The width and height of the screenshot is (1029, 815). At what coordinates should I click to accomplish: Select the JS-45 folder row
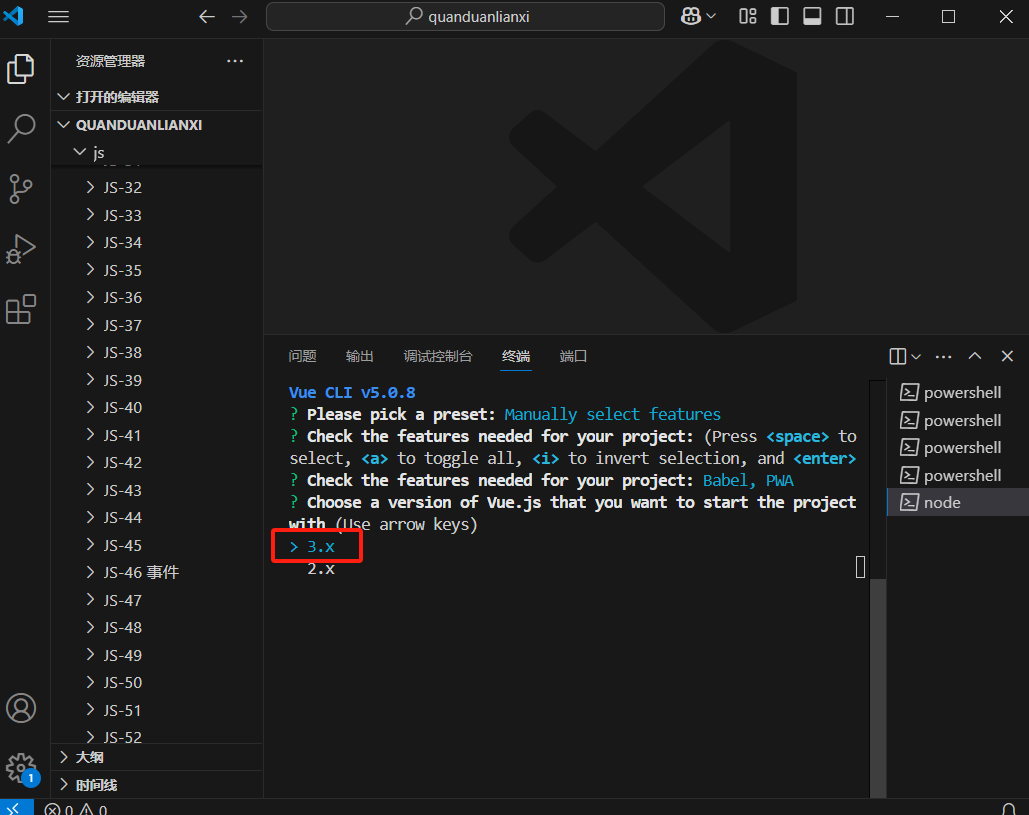click(158, 545)
